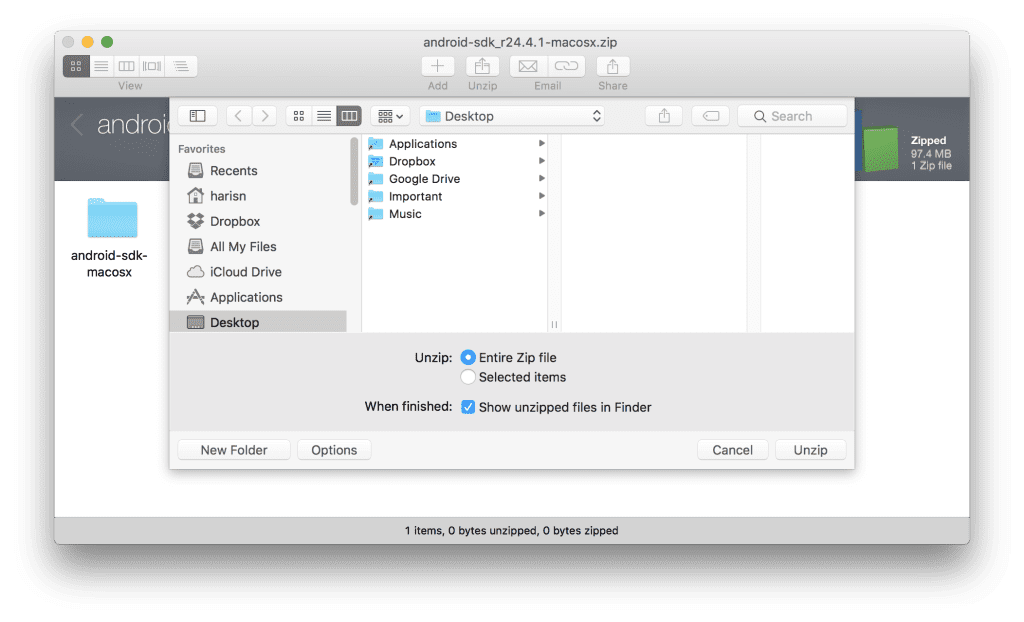The width and height of the screenshot is (1024, 622).
Task: Click the Add icon in the toolbar
Action: (437, 67)
